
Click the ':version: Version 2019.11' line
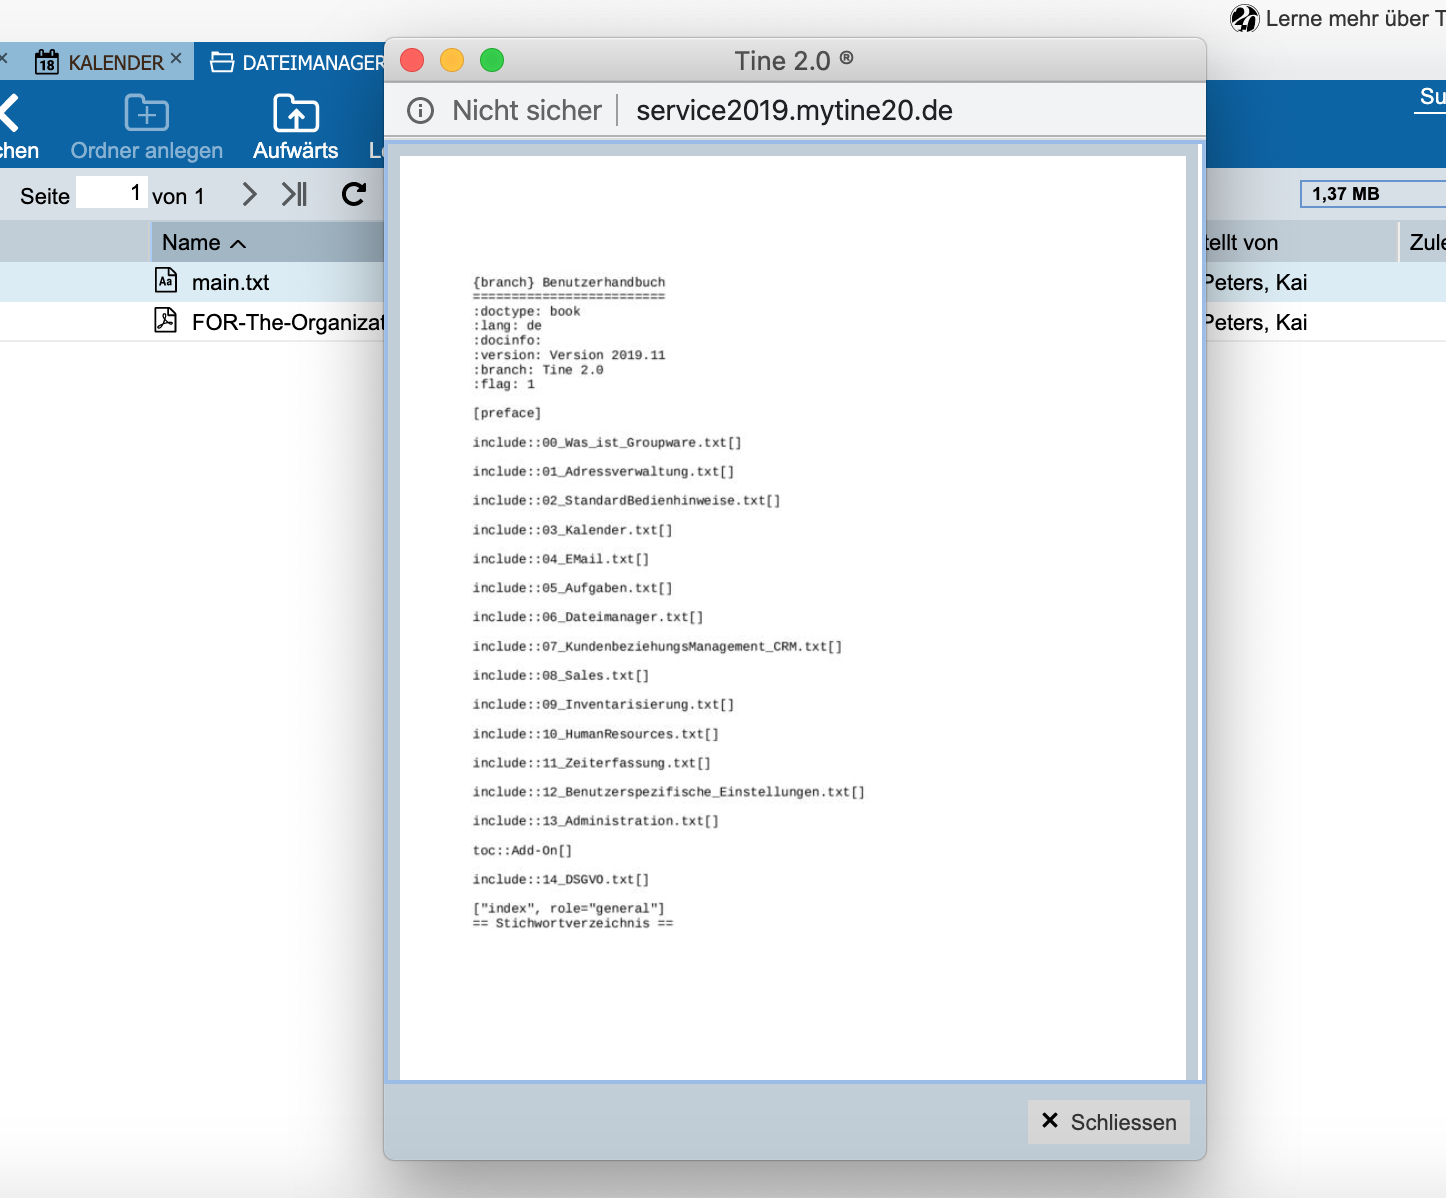(x=569, y=355)
